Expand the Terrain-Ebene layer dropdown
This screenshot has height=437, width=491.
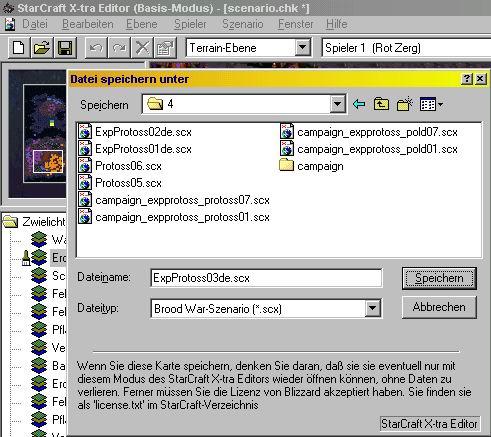click(302, 48)
